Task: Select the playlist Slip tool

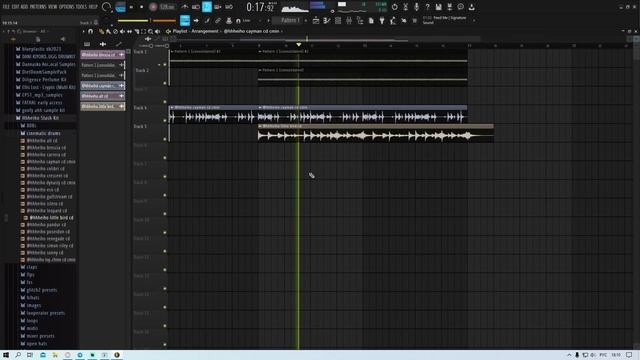Action: coord(129,31)
